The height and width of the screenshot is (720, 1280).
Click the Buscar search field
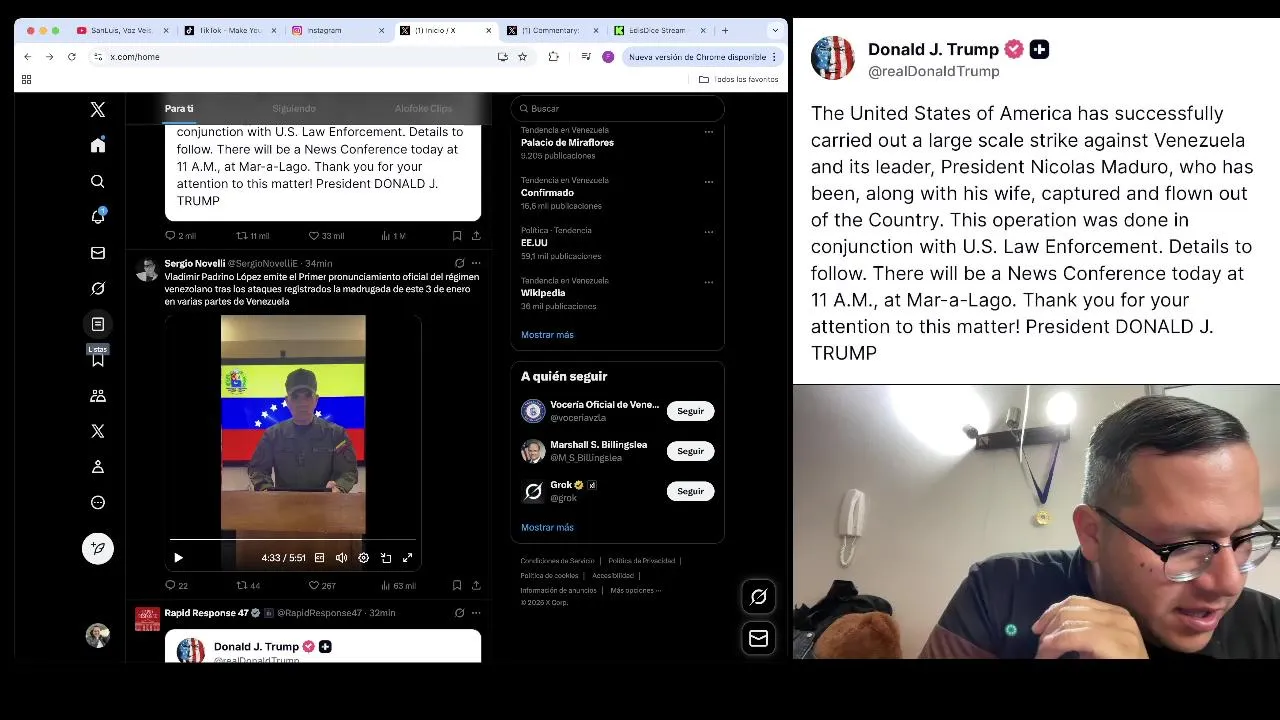[617, 108]
